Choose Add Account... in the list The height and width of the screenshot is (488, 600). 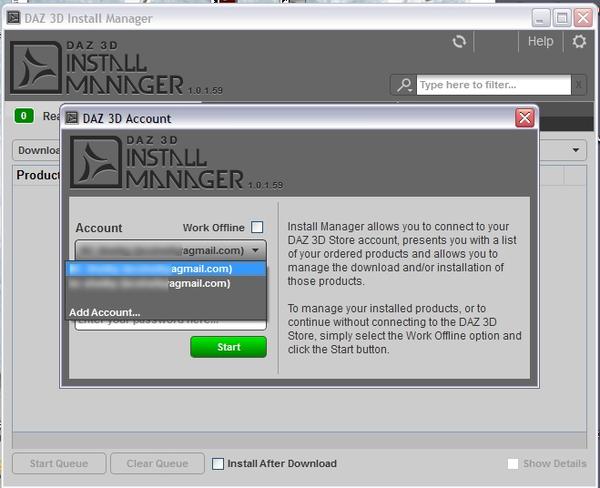[104, 312]
